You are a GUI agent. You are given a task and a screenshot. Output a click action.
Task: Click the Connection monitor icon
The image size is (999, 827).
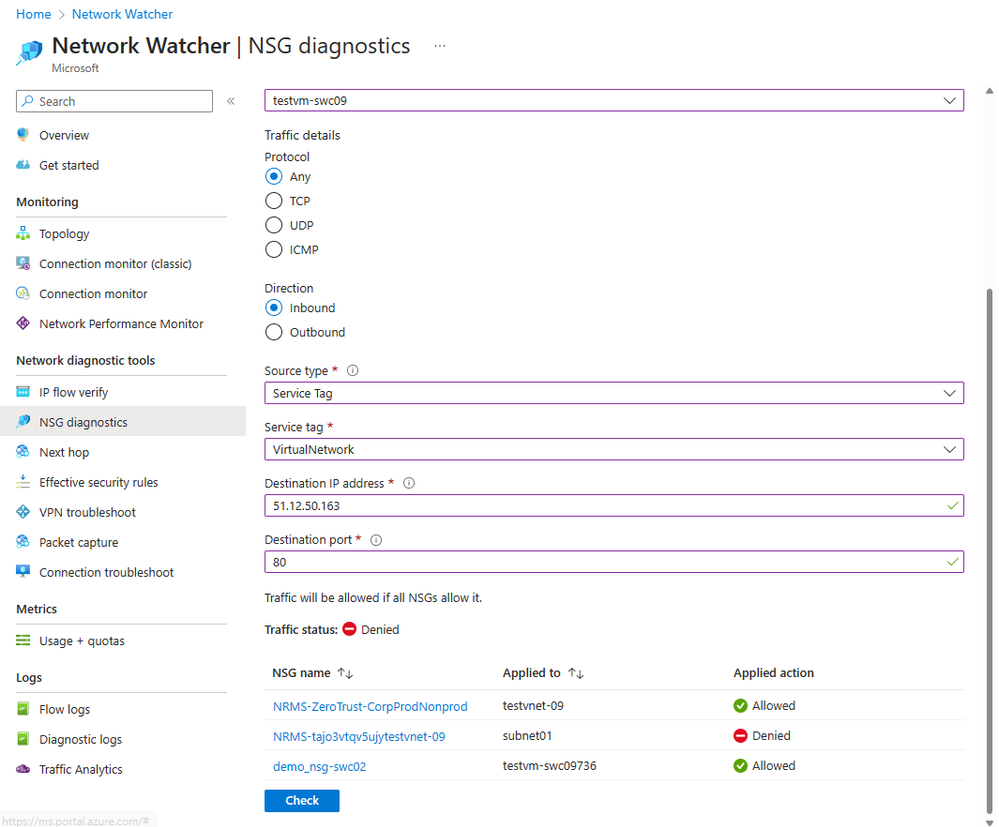pyautogui.click(x=23, y=293)
